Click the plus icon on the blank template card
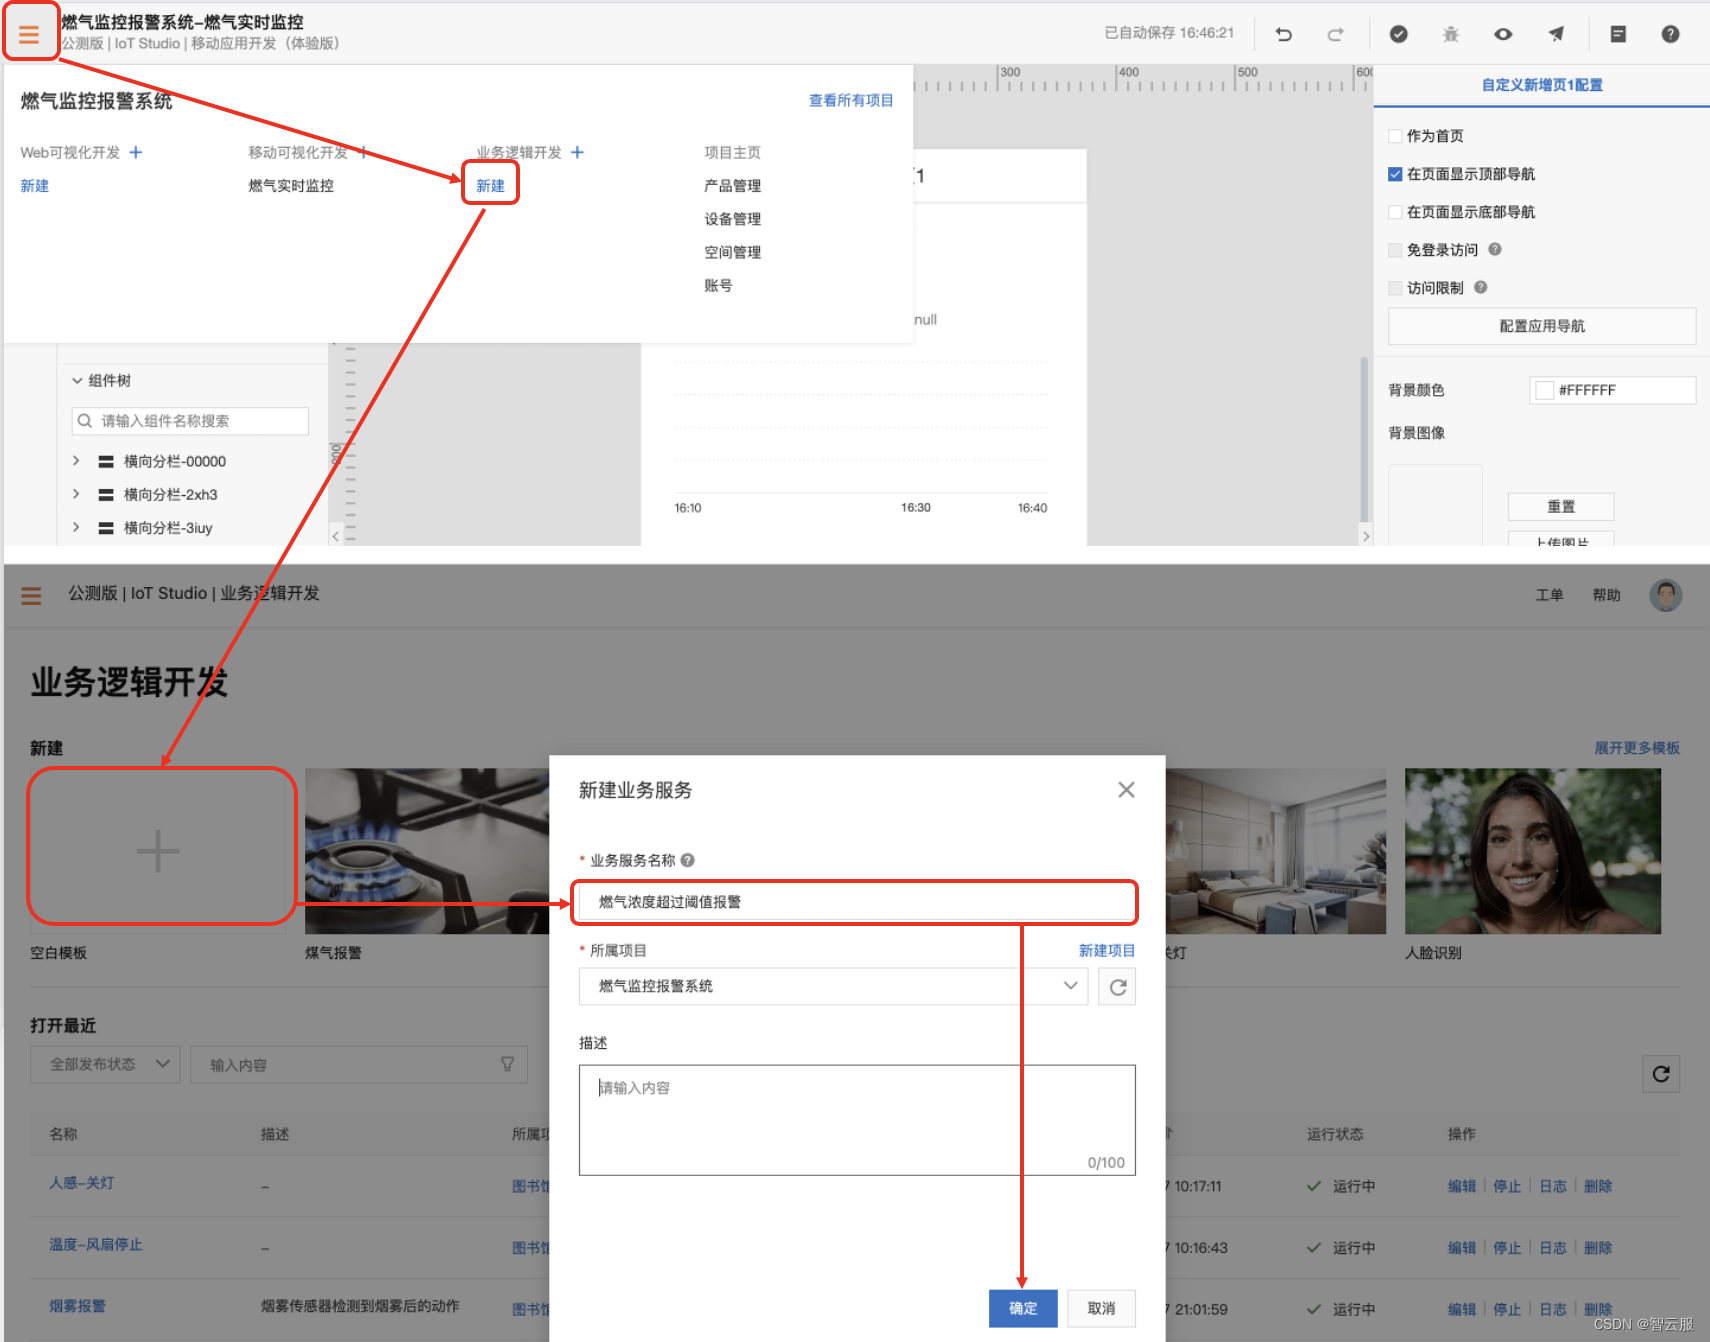 pyautogui.click(x=158, y=852)
